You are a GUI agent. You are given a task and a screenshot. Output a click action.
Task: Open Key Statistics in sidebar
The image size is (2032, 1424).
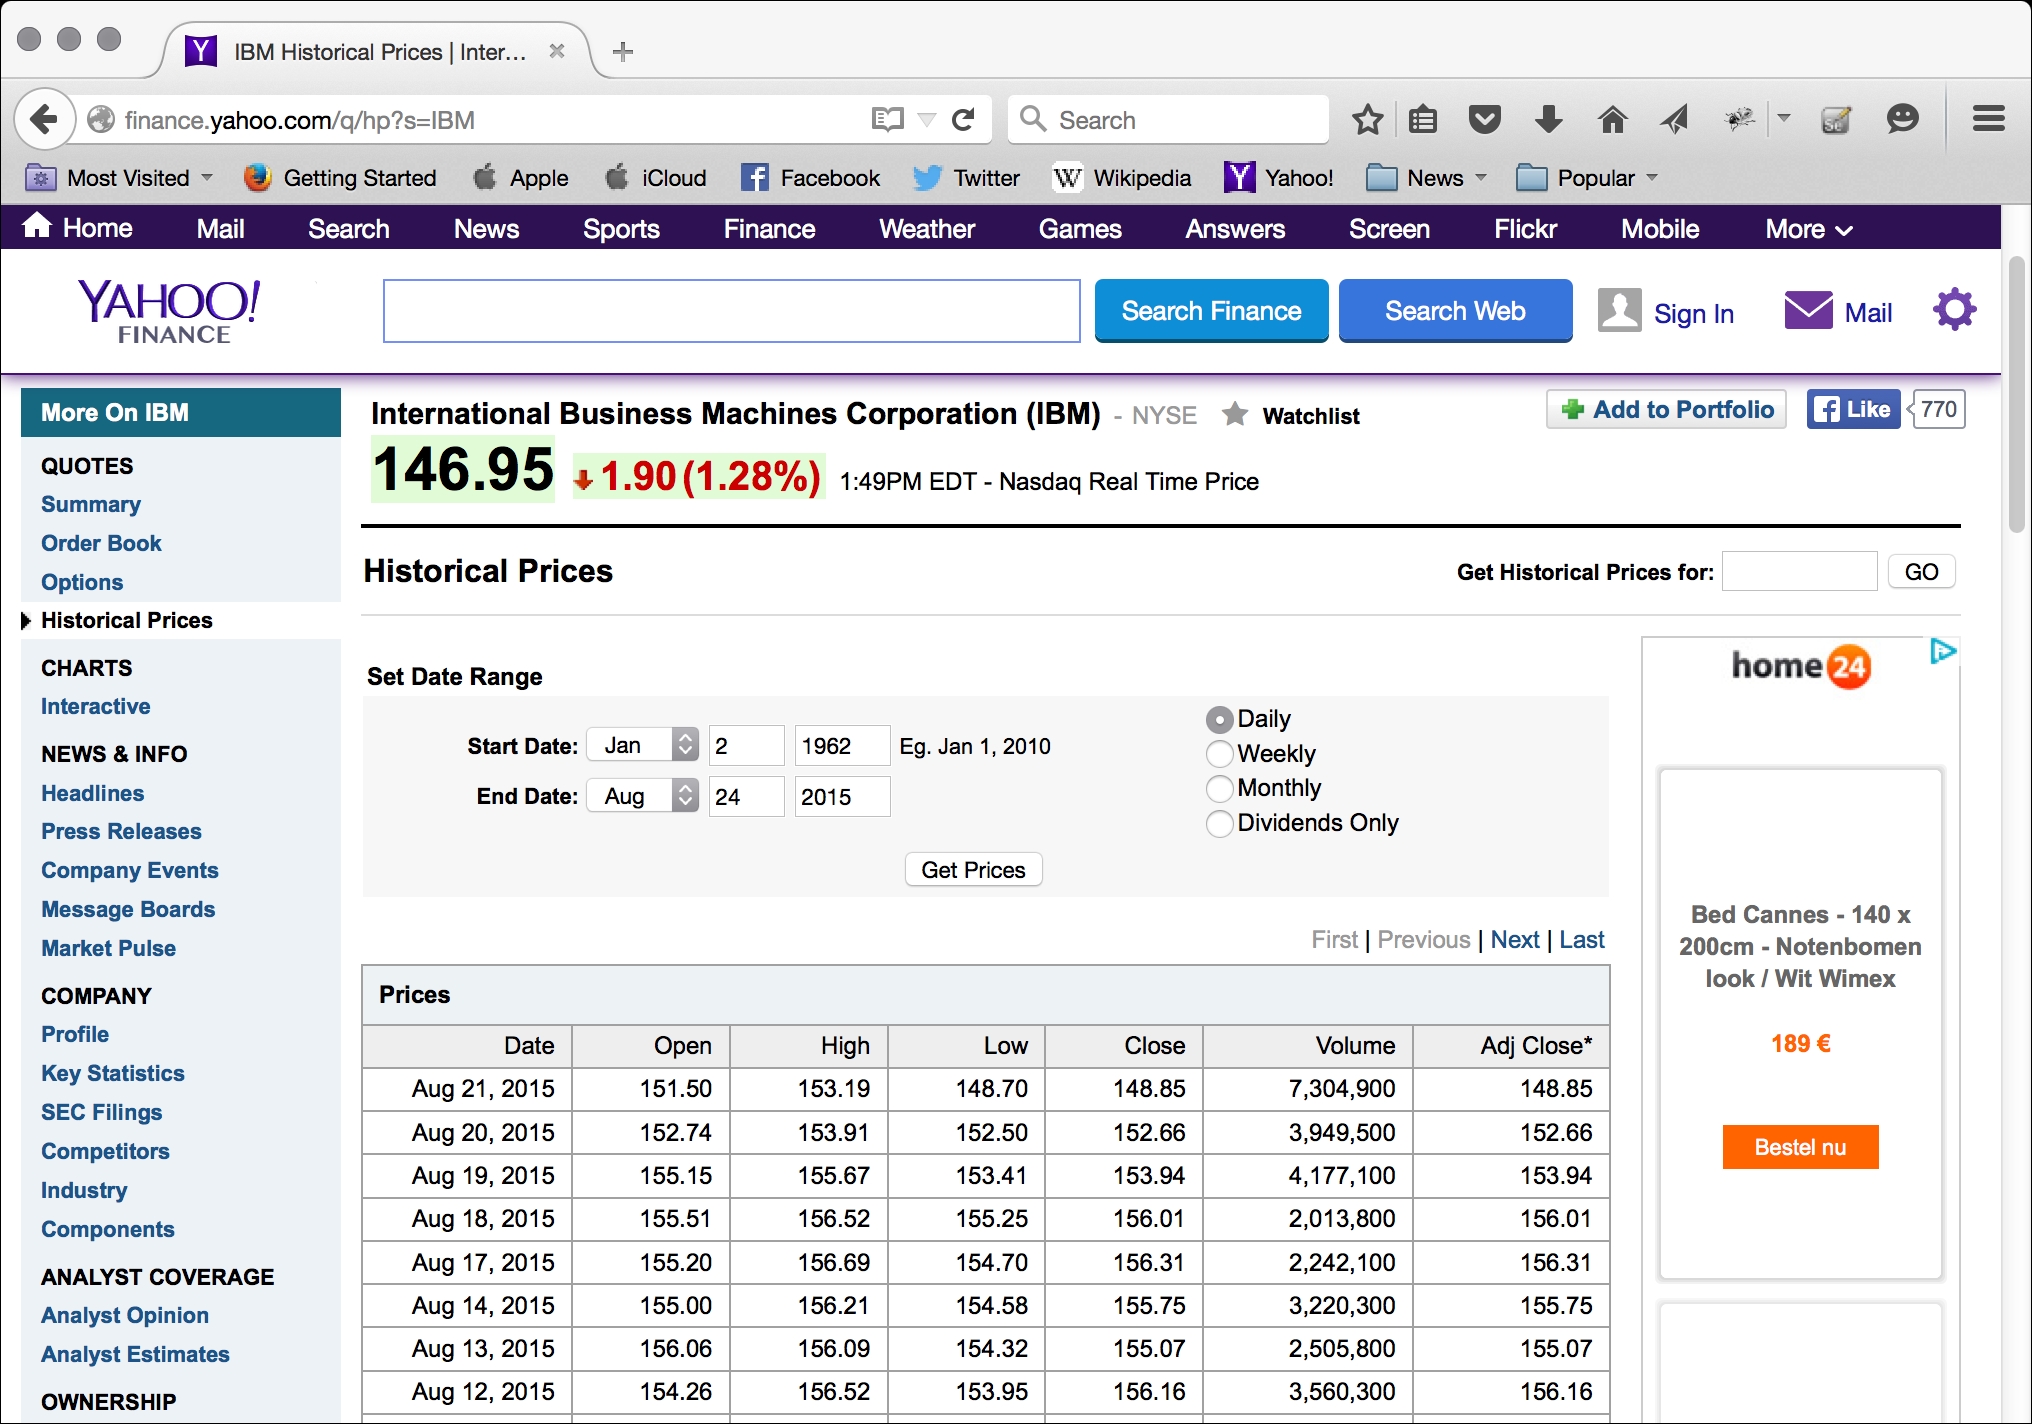click(x=113, y=1073)
